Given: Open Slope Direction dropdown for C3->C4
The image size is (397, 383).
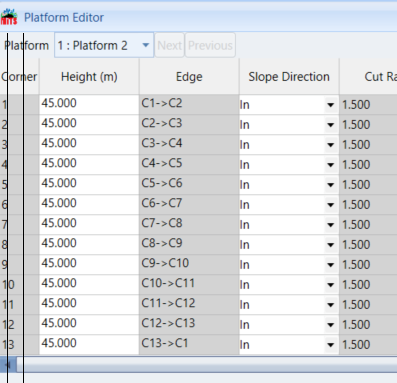Looking at the screenshot, I should (330, 145).
